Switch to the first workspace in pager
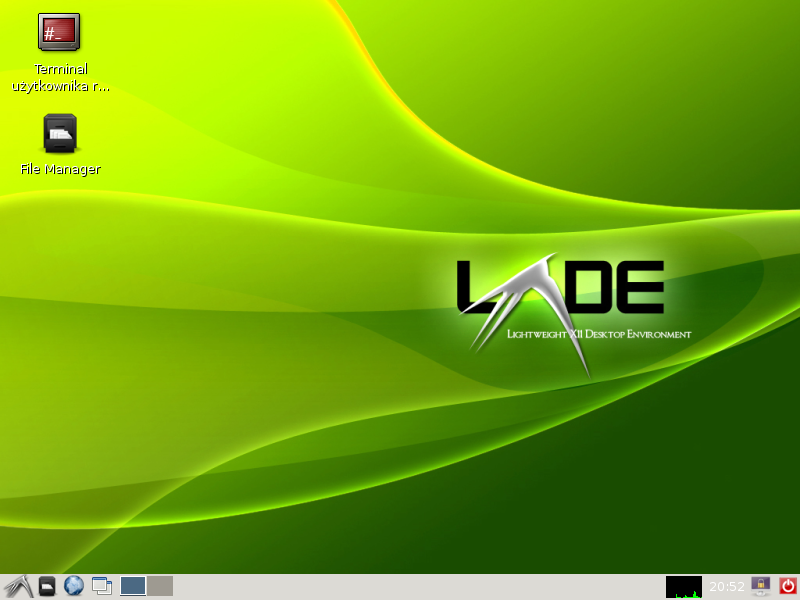The image size is (800, 600). [133, 586]
